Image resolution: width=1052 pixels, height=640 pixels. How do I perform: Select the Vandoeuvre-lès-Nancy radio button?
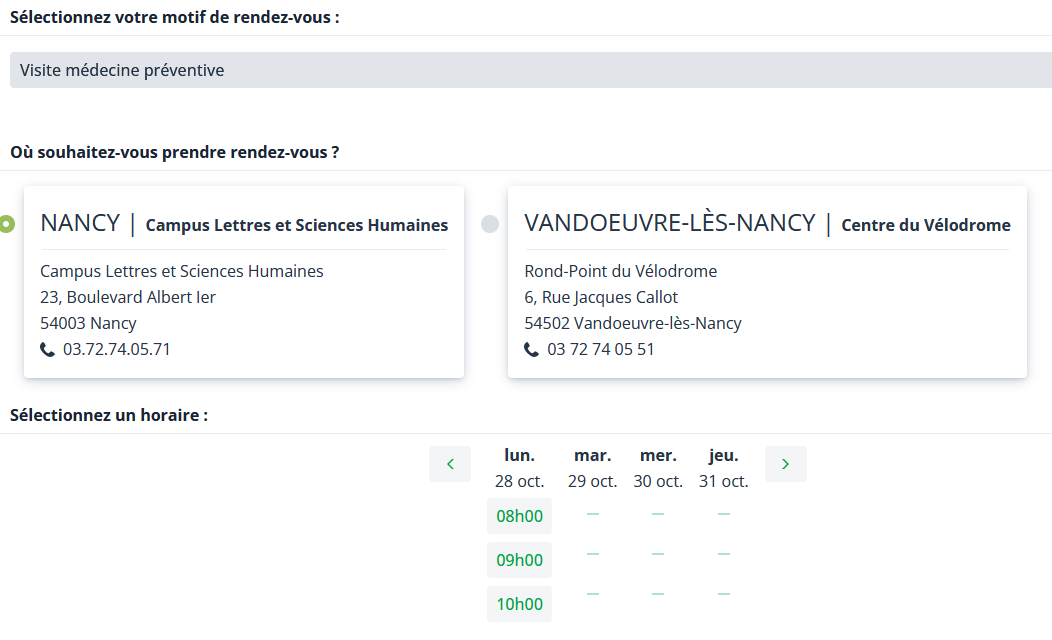pyautogui.click(x=490, y=224)
